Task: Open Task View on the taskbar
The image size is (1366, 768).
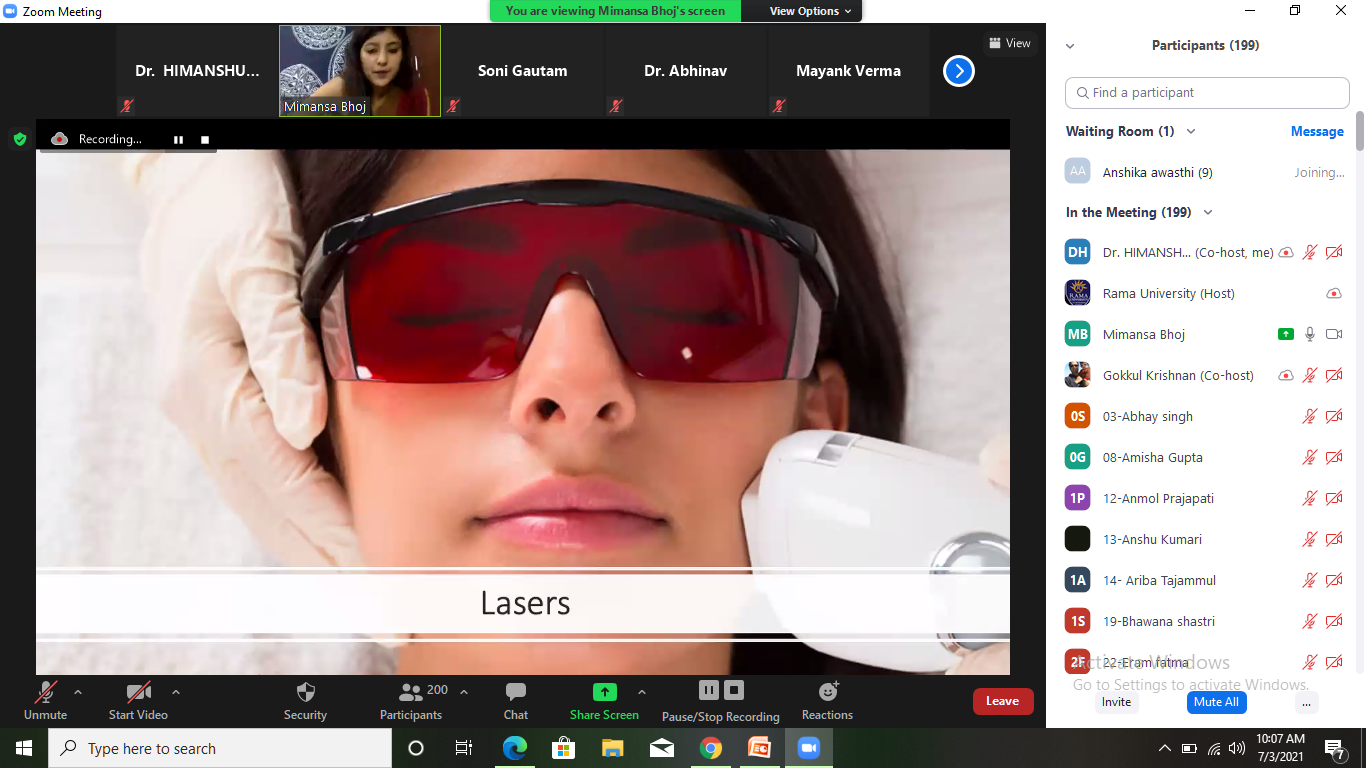Action: (464, 748)
